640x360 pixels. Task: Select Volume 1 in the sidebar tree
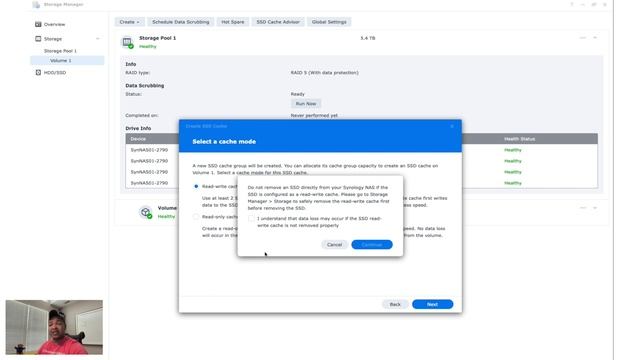pyautogui.click(x=67, y=60)
